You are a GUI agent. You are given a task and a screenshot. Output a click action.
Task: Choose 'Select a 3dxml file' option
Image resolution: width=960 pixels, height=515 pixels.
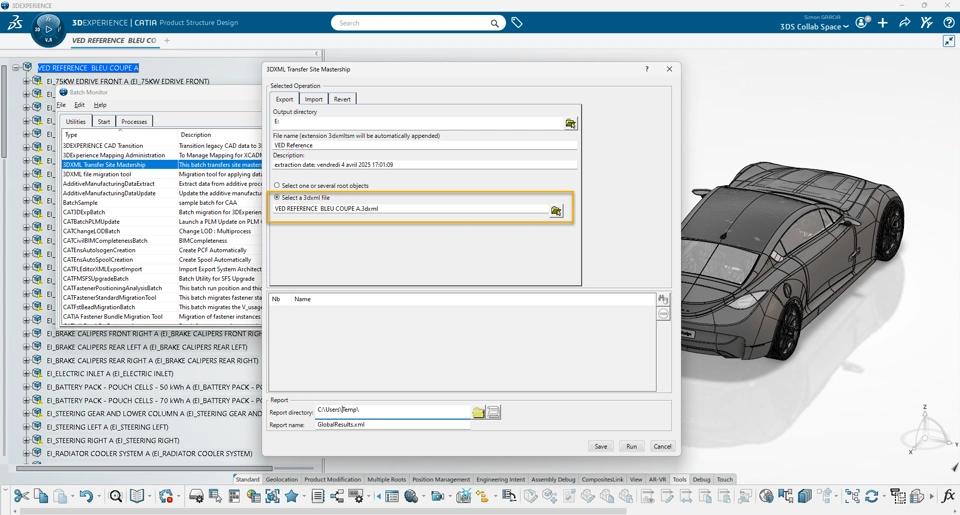coord(277,198)
